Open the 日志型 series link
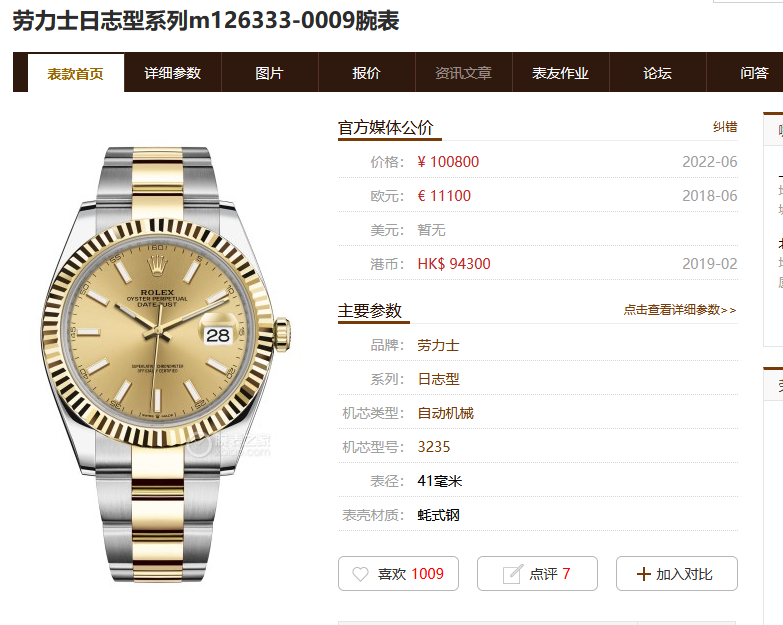 tap(438, 379)
